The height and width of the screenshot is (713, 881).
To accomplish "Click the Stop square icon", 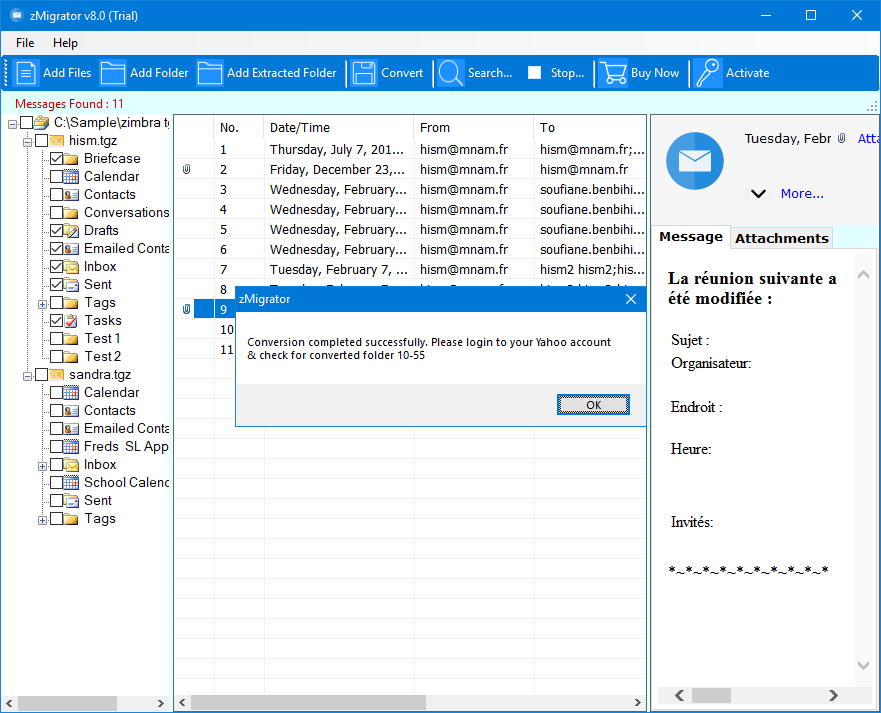I will click(534, 72).
